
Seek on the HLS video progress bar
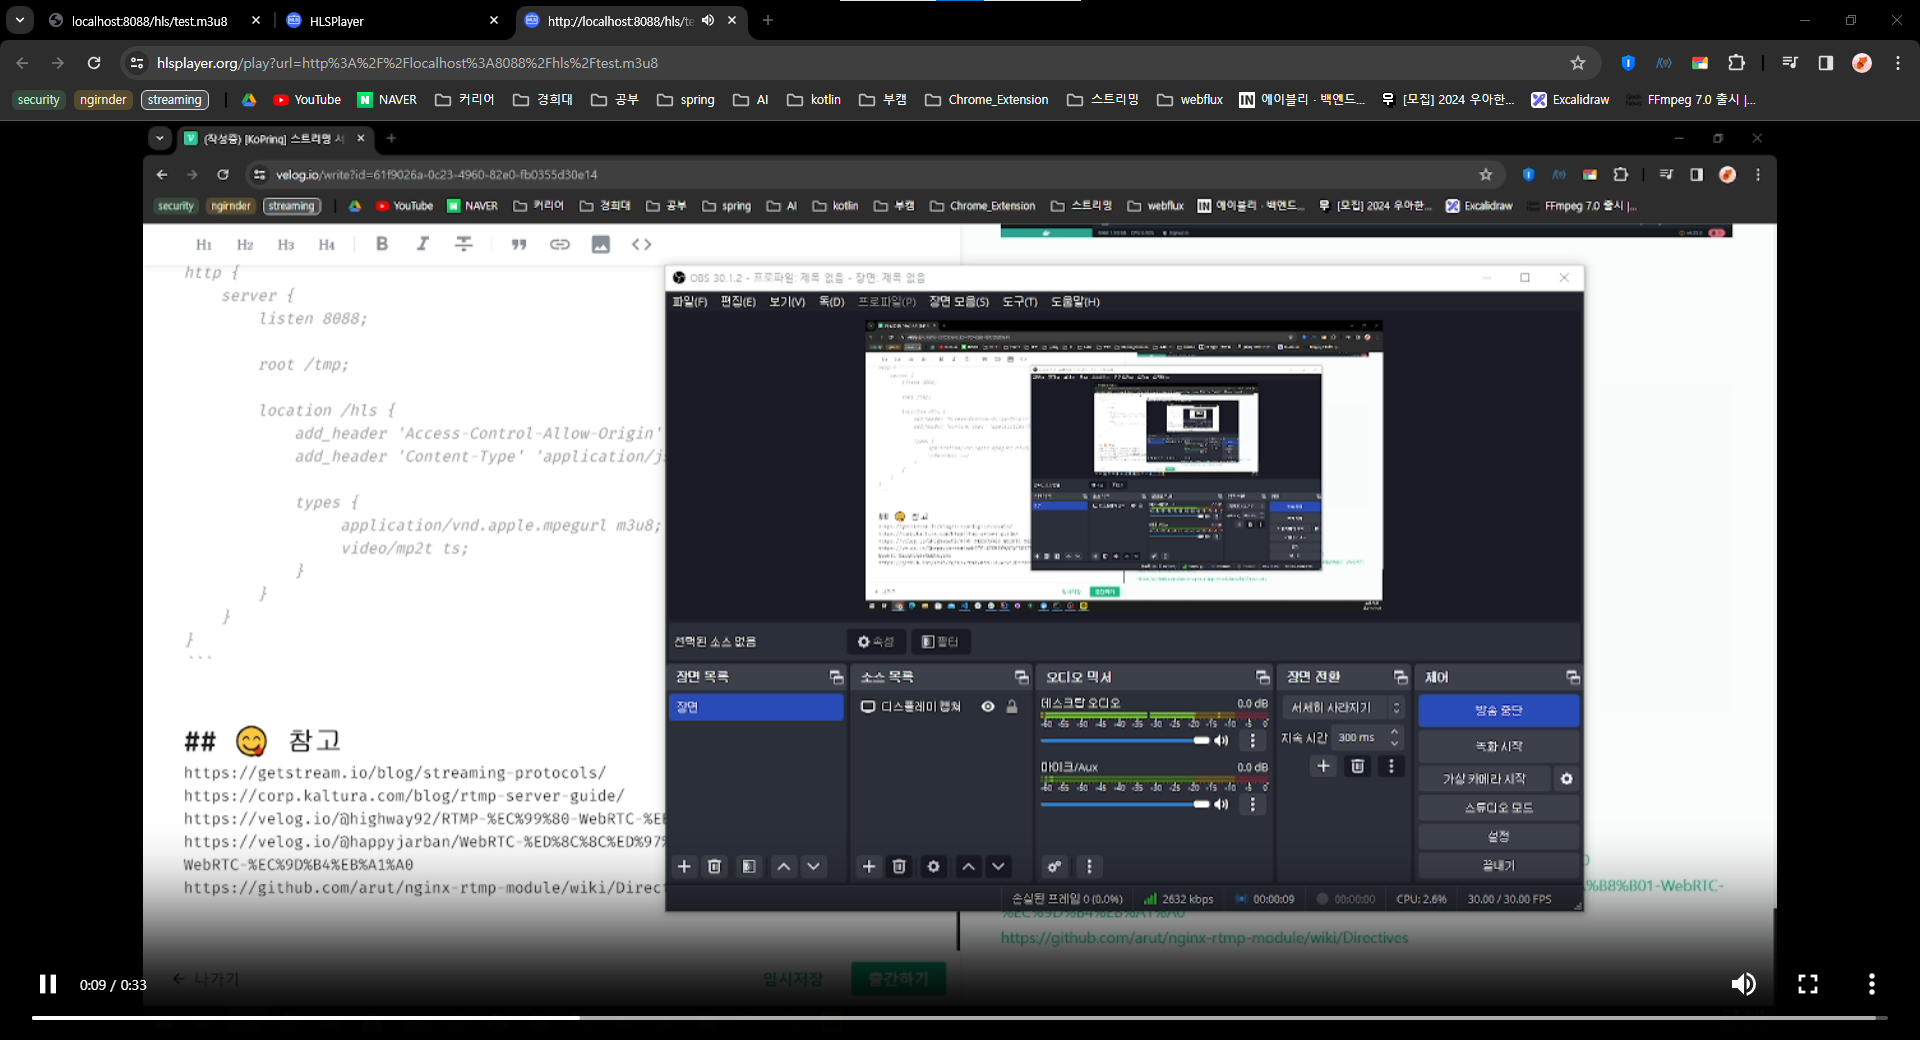tap(960, 1018)
